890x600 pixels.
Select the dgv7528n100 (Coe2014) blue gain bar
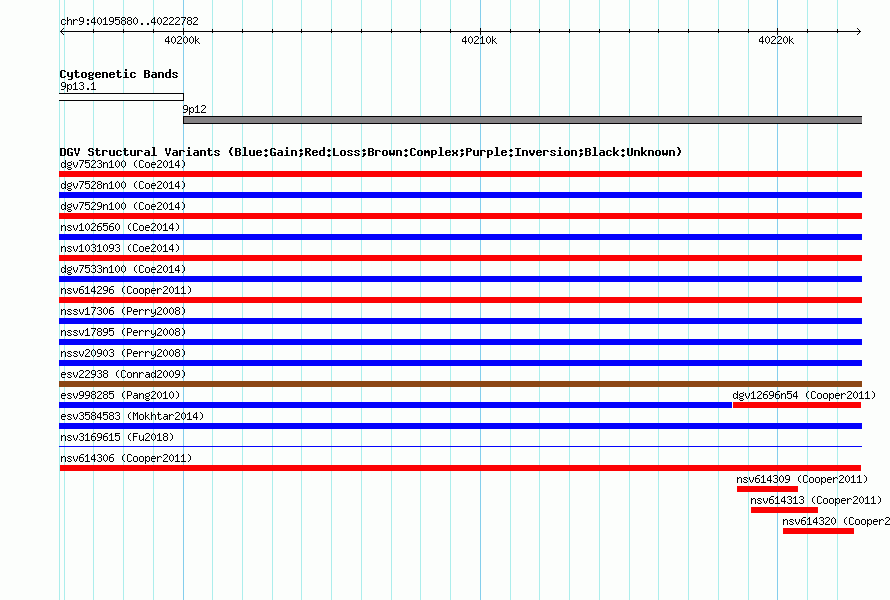tap(460, 195)
